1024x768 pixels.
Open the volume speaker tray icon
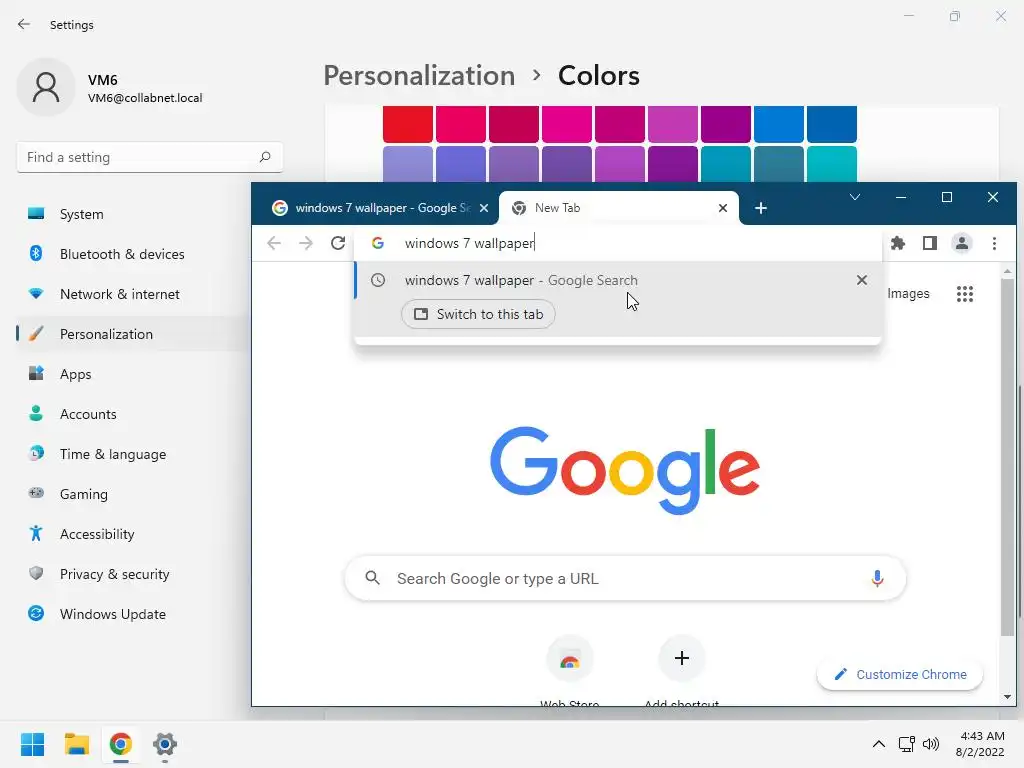[x=931, y=744]
